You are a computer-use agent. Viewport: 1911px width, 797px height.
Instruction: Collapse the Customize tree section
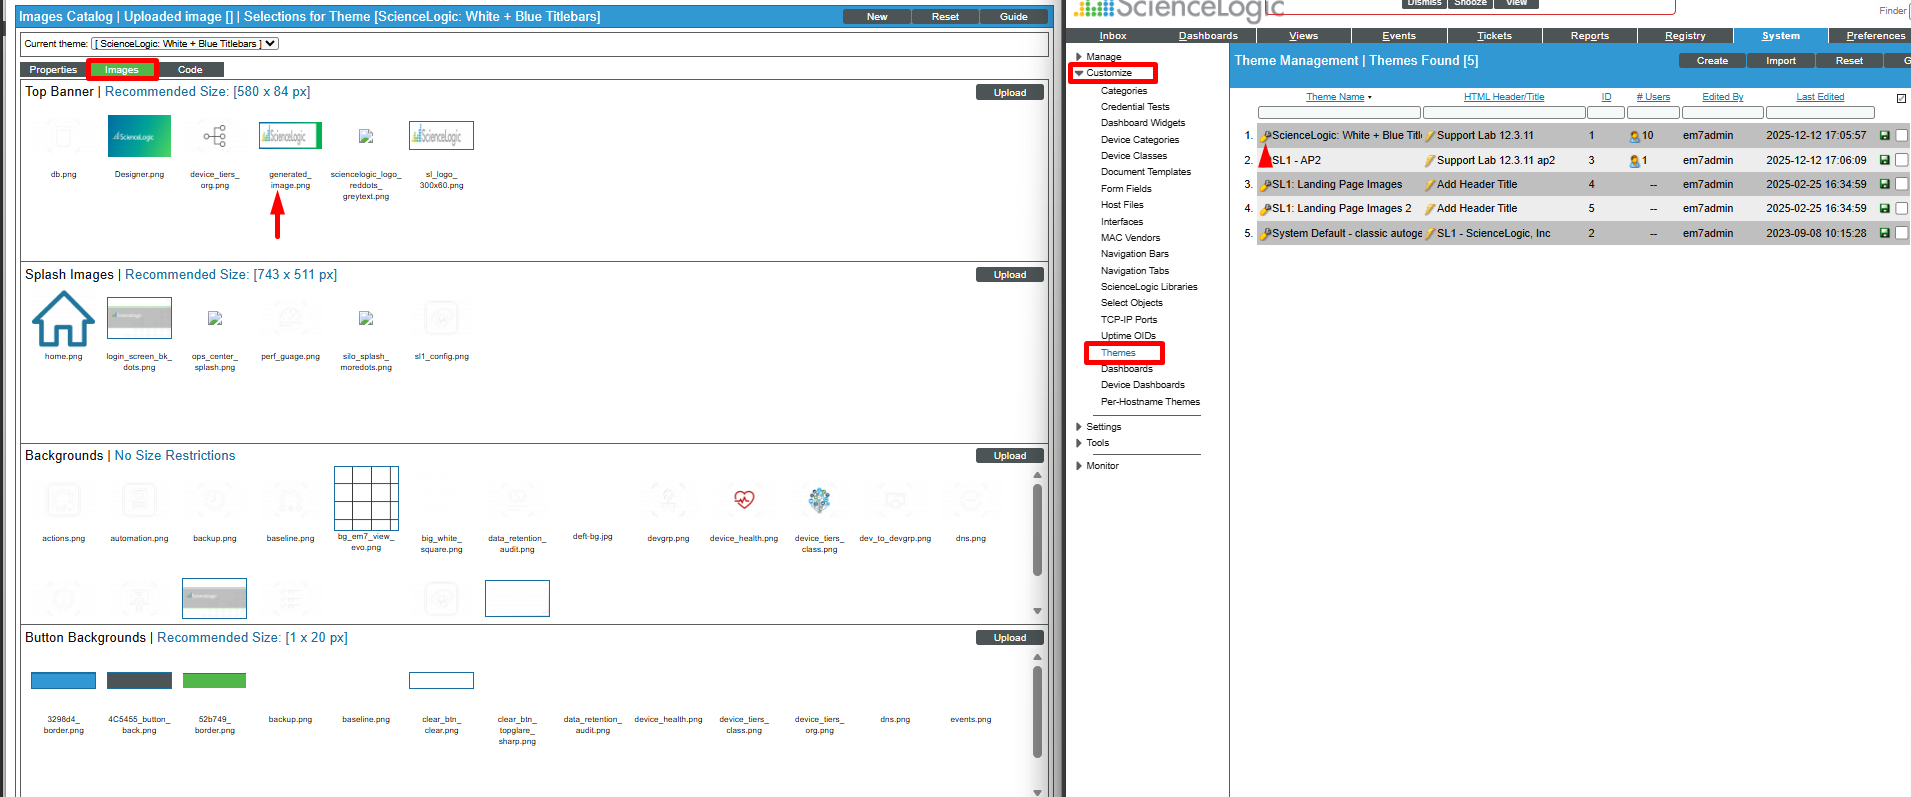pos(1079,73)
